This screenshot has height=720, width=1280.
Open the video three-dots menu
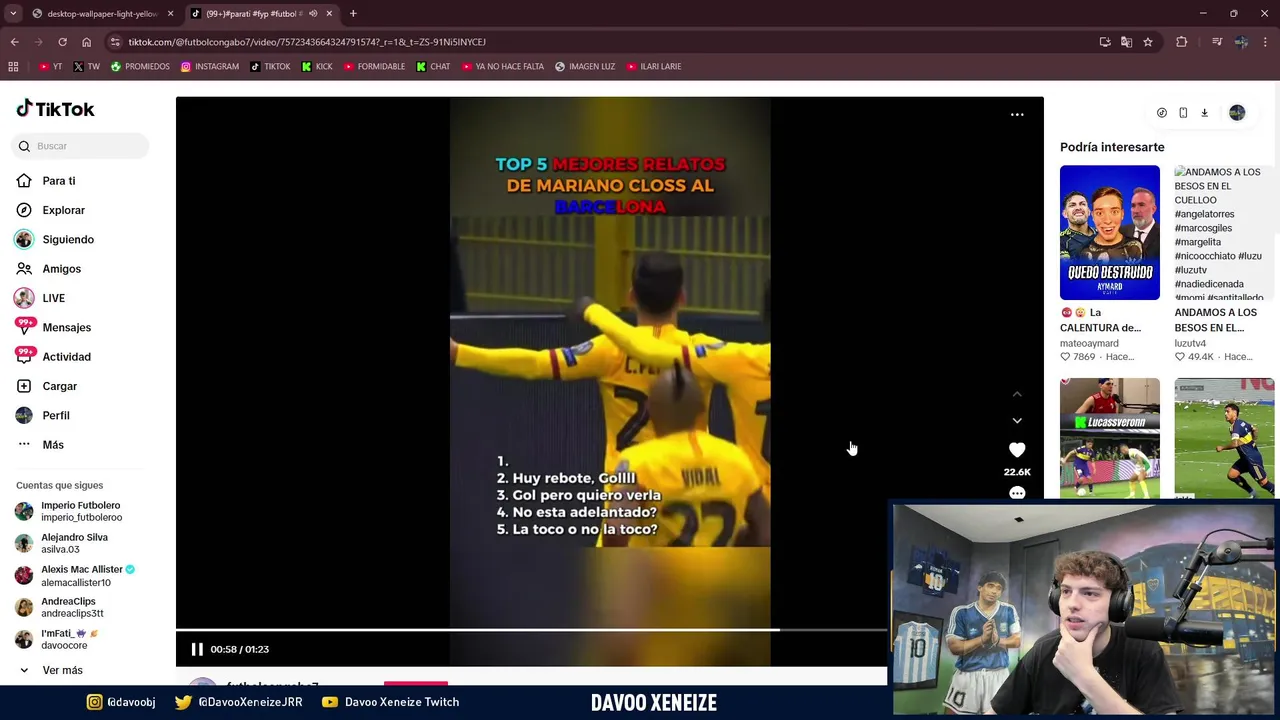click(1017, 114)
